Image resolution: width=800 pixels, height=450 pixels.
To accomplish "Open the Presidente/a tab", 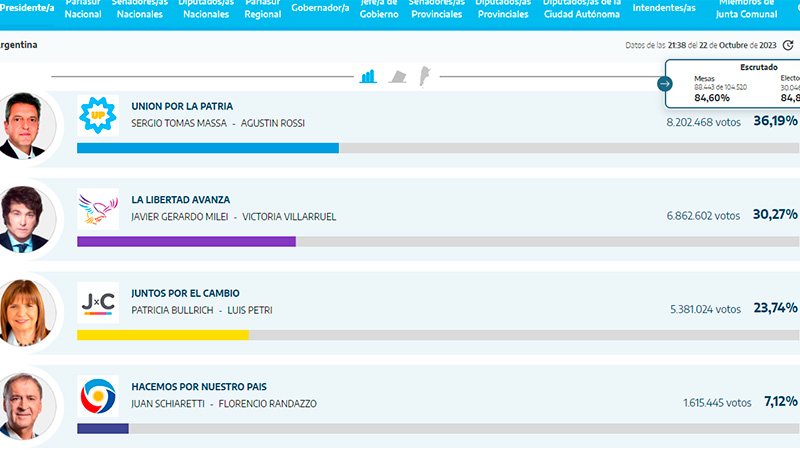I will click(27, 8).
